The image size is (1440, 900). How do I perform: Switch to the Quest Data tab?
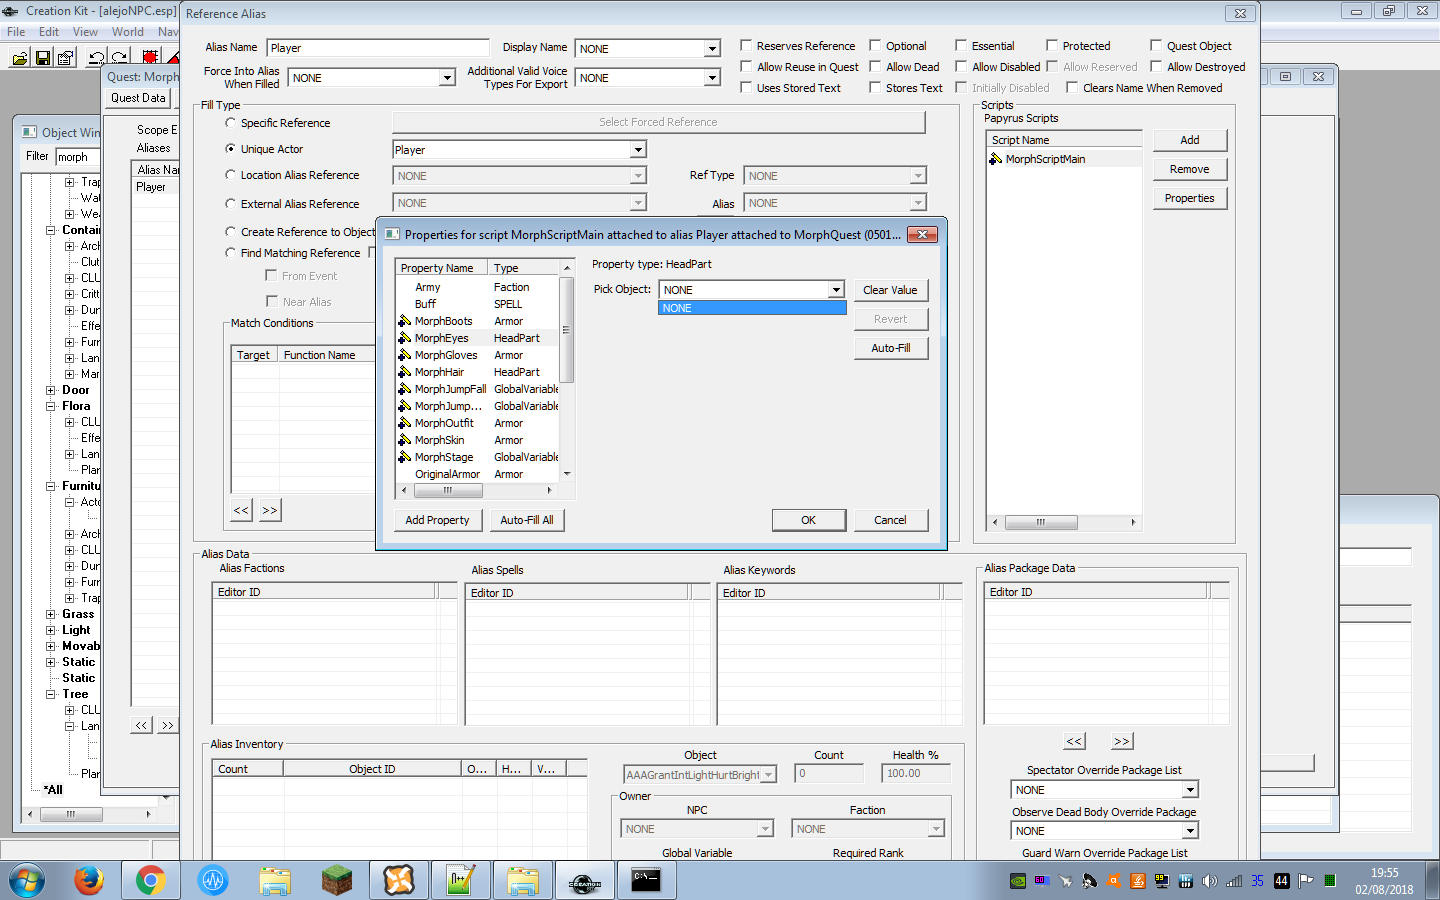pos(138,98)
